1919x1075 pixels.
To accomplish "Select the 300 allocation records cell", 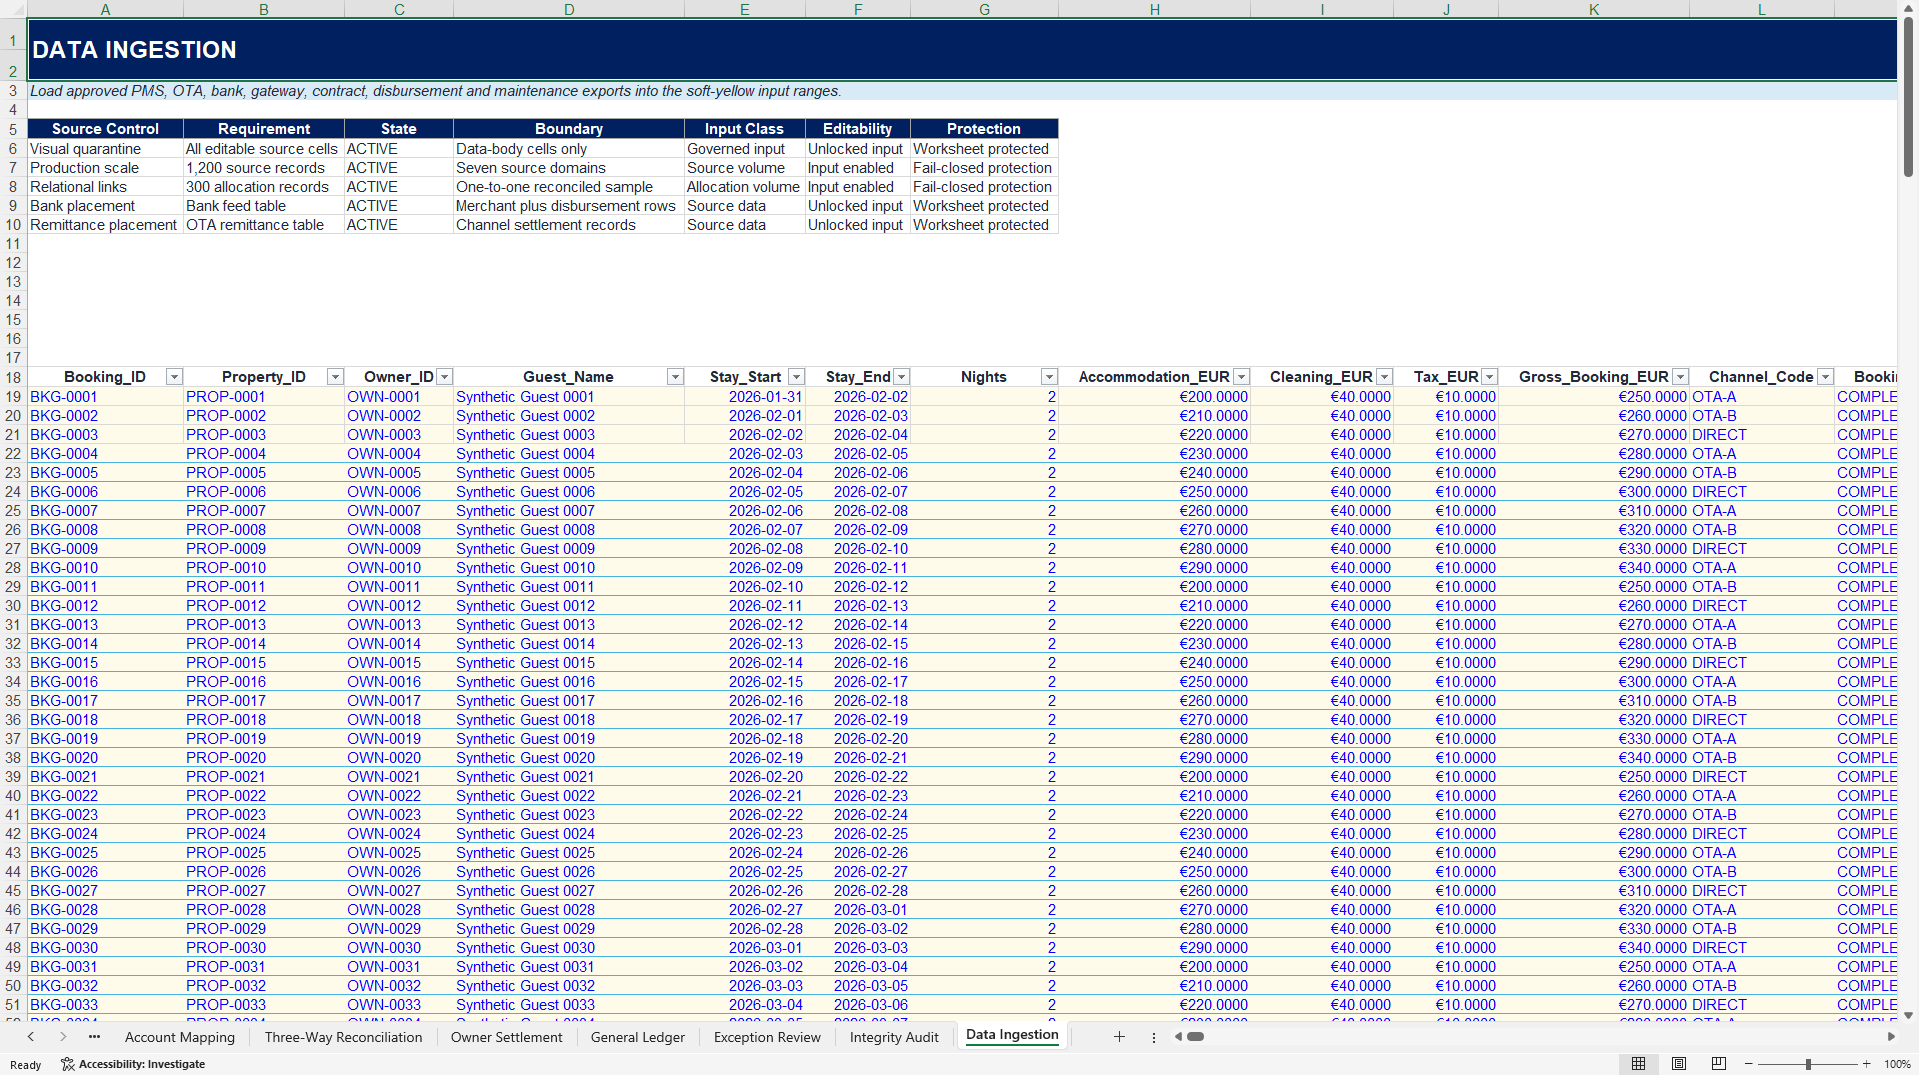I will (264, 187).
